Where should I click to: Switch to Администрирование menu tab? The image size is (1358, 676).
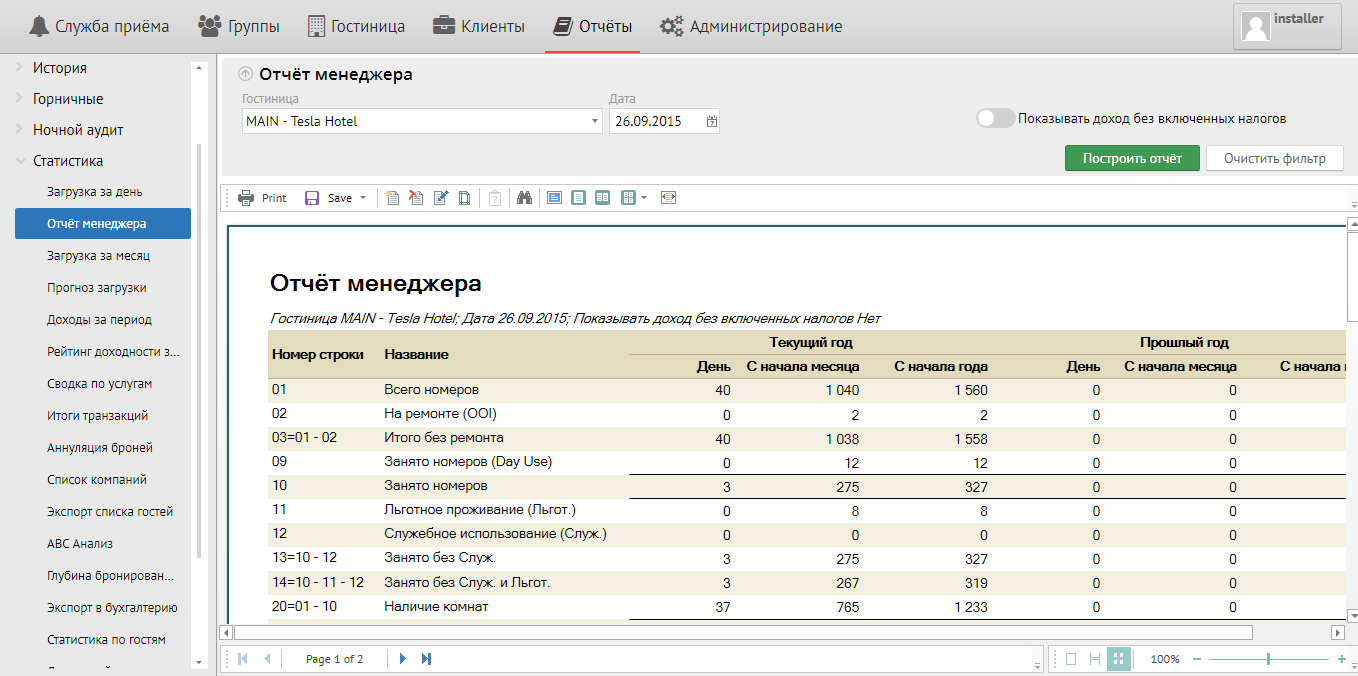(751, 26)
